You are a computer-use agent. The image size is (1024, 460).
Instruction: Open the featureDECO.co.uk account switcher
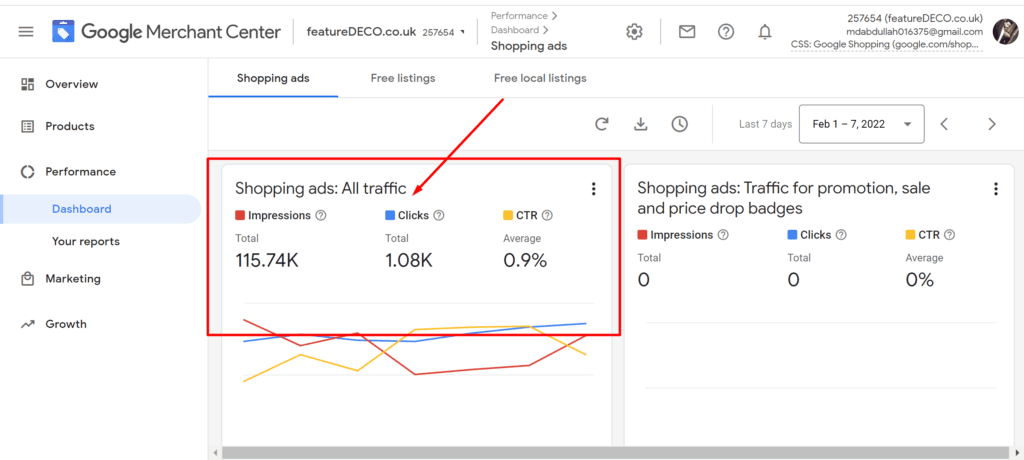(x=388, y=31)
